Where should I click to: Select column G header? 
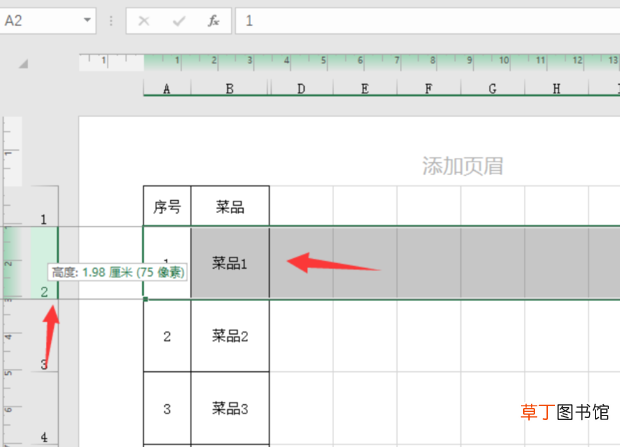(493, 88)
